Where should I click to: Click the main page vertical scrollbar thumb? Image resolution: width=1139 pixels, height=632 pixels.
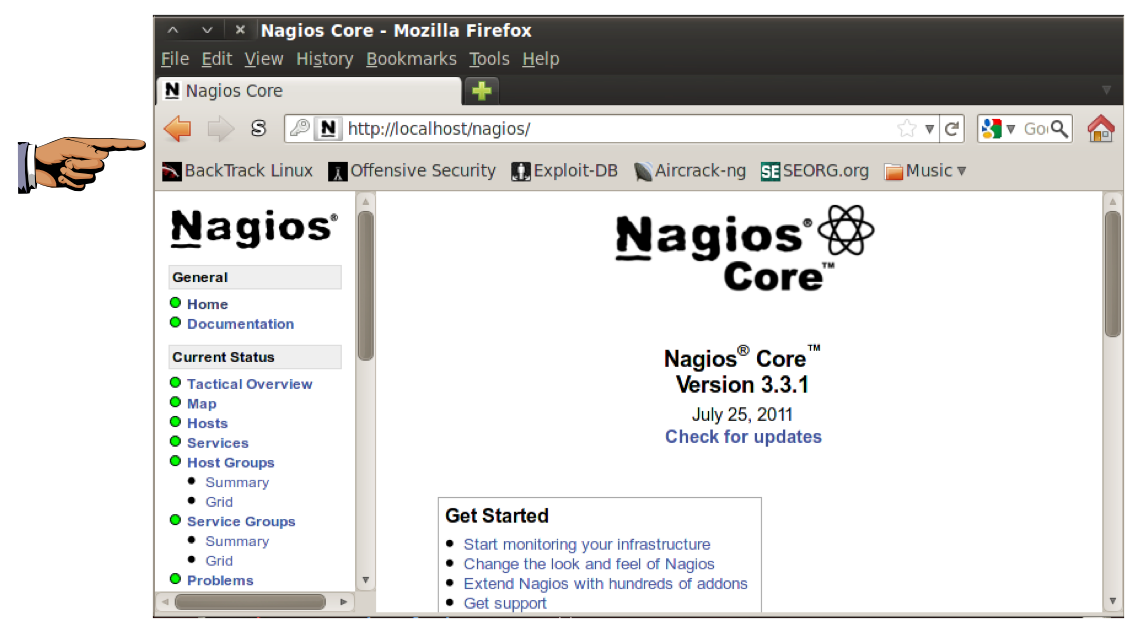1112,273
